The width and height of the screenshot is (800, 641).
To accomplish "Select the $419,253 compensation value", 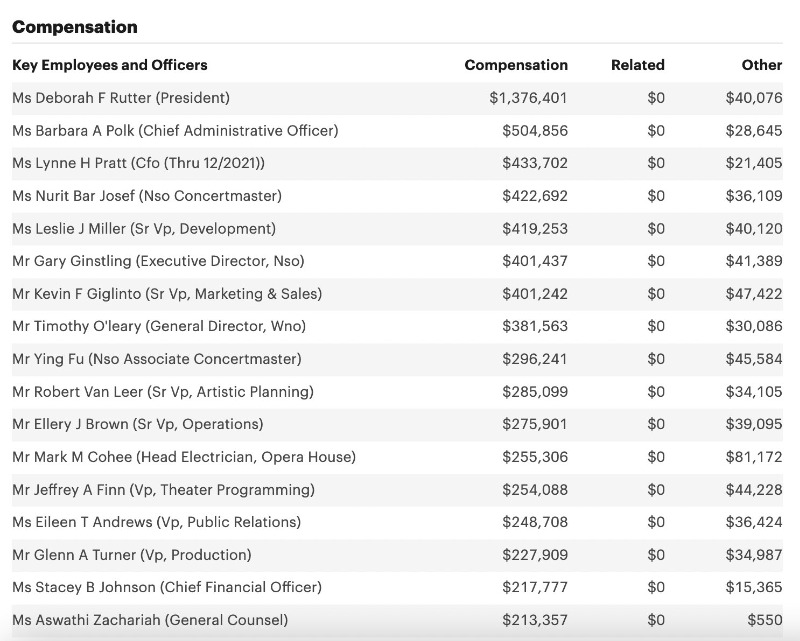I will point(534,228).
